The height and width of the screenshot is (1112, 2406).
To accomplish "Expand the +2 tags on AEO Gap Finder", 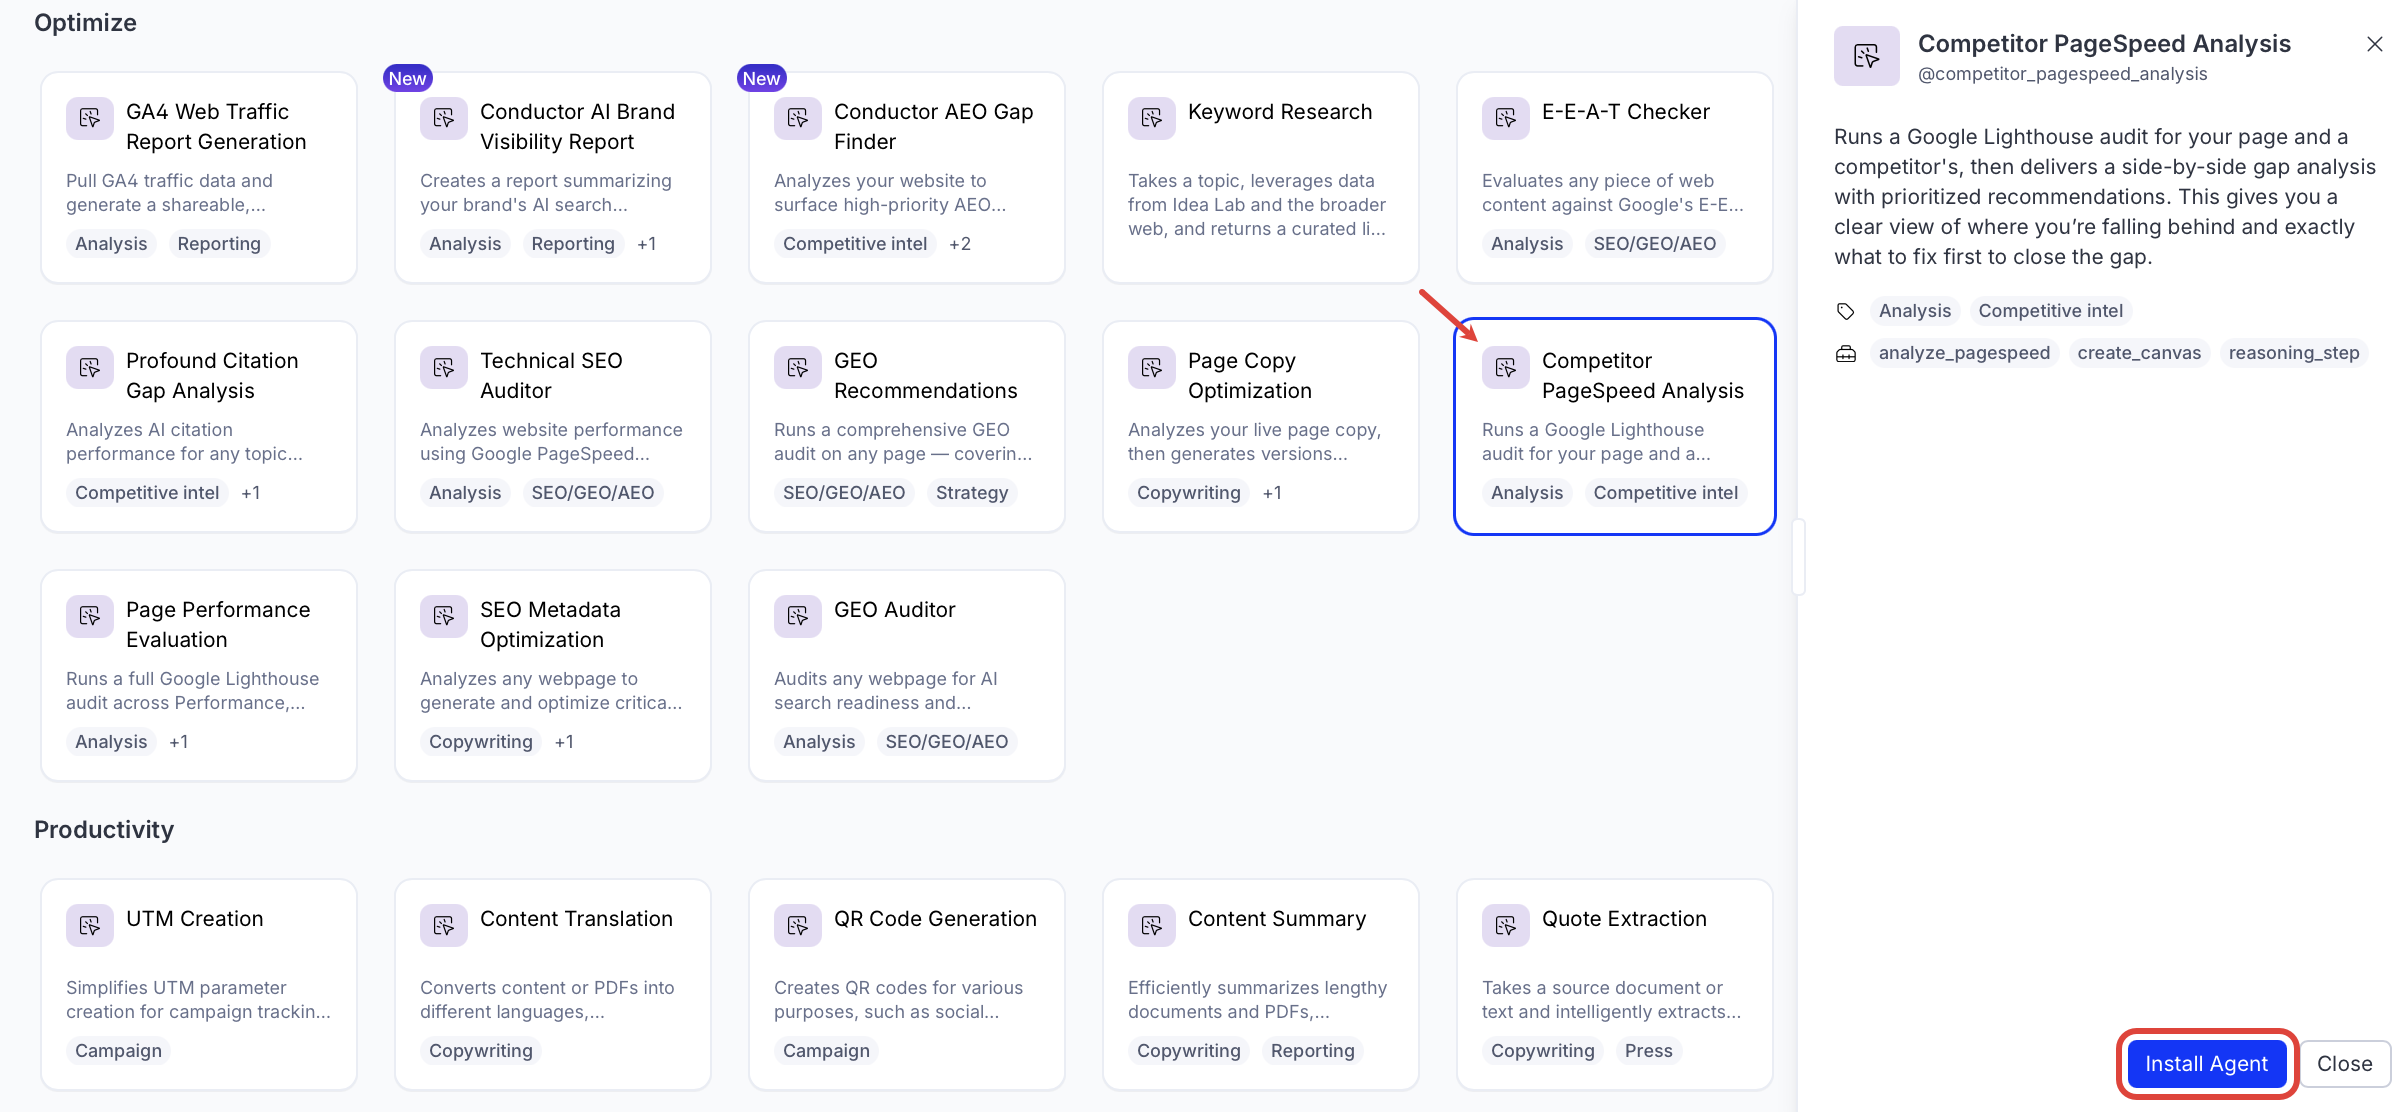I will (x=960, y=244).
